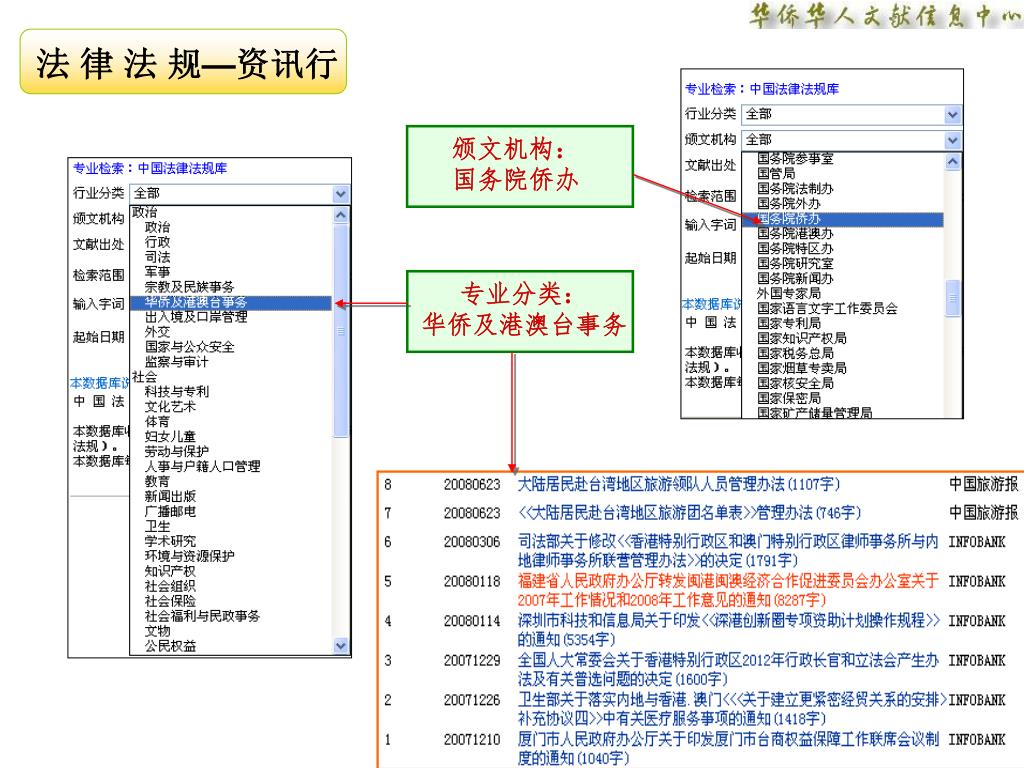Select 文物 in the category list
Screen dimensions: 1024x768
(x=157, y=632)
